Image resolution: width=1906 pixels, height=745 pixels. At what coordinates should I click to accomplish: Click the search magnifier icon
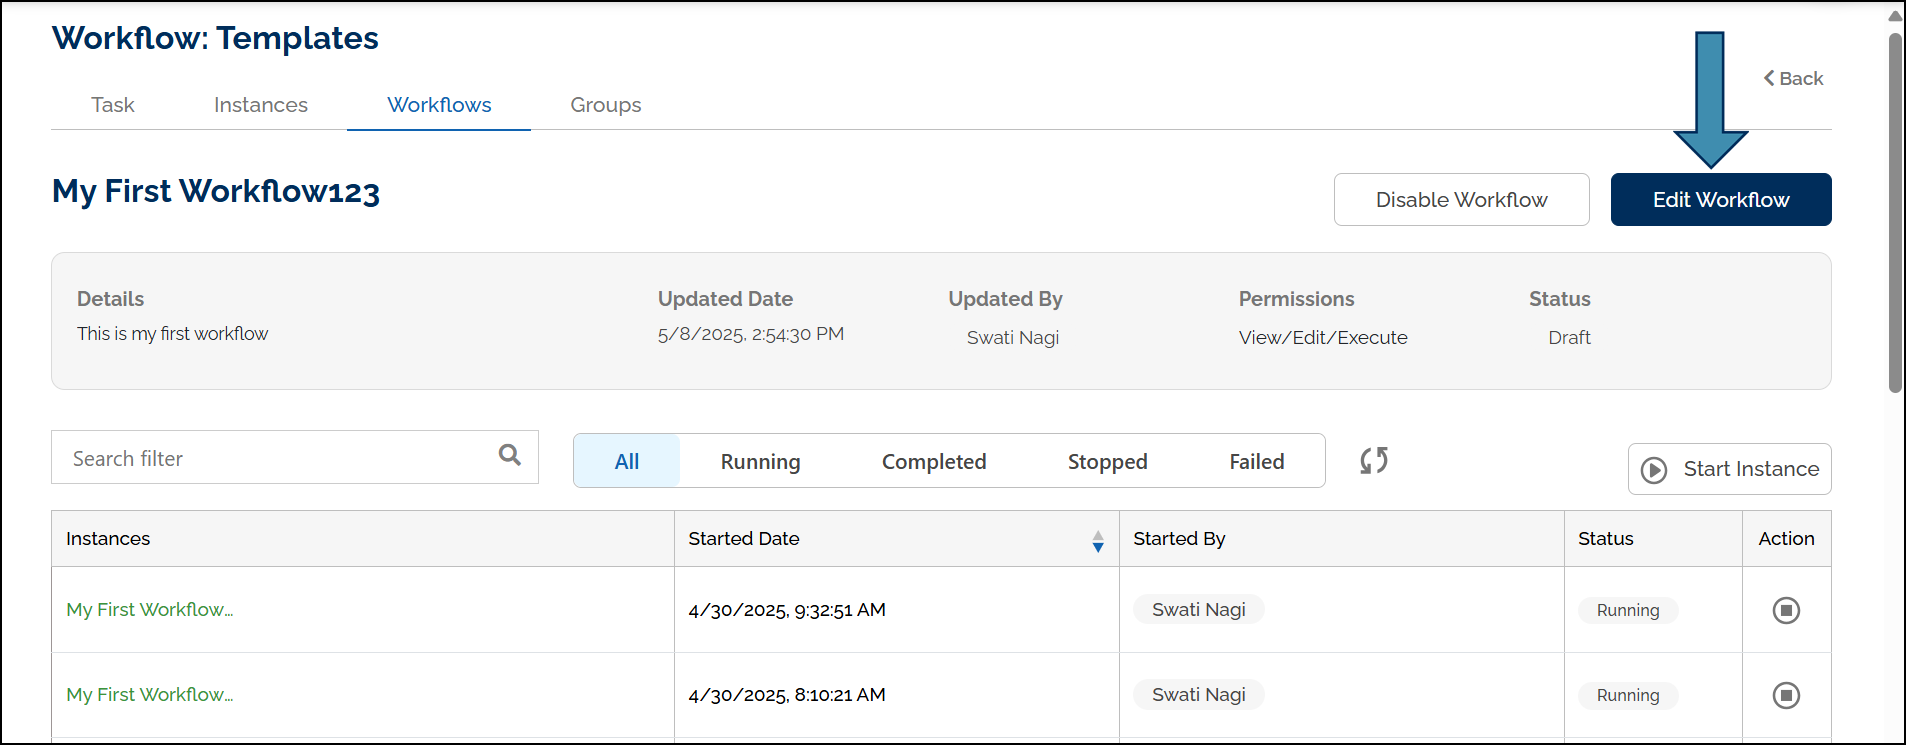click(x=510, y=456)
